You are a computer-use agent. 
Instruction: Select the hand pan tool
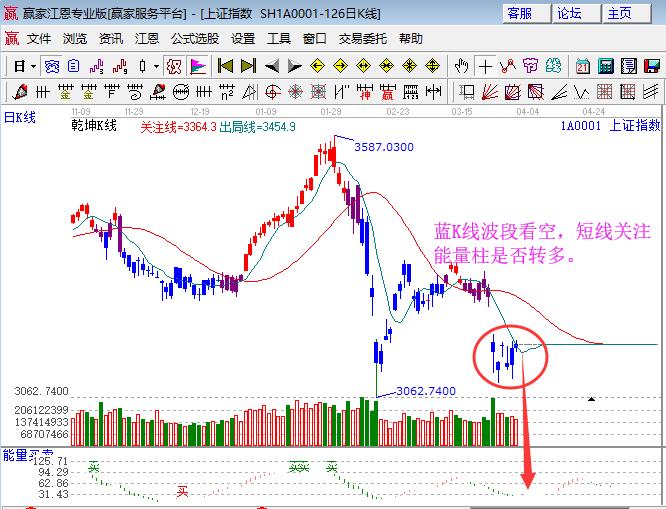461,66
